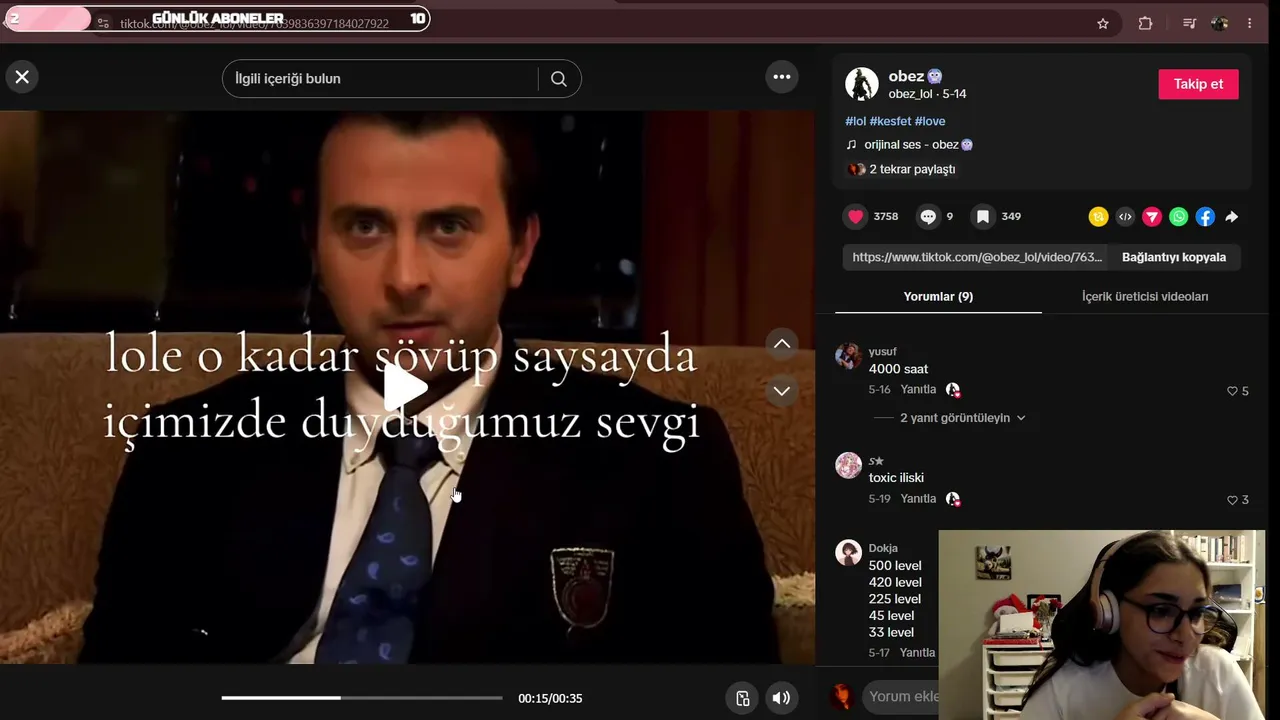This screenshot has height=720, width=1280.
Task: Reply to the 'toxic iliski' comment
Action: click(918, 499)
